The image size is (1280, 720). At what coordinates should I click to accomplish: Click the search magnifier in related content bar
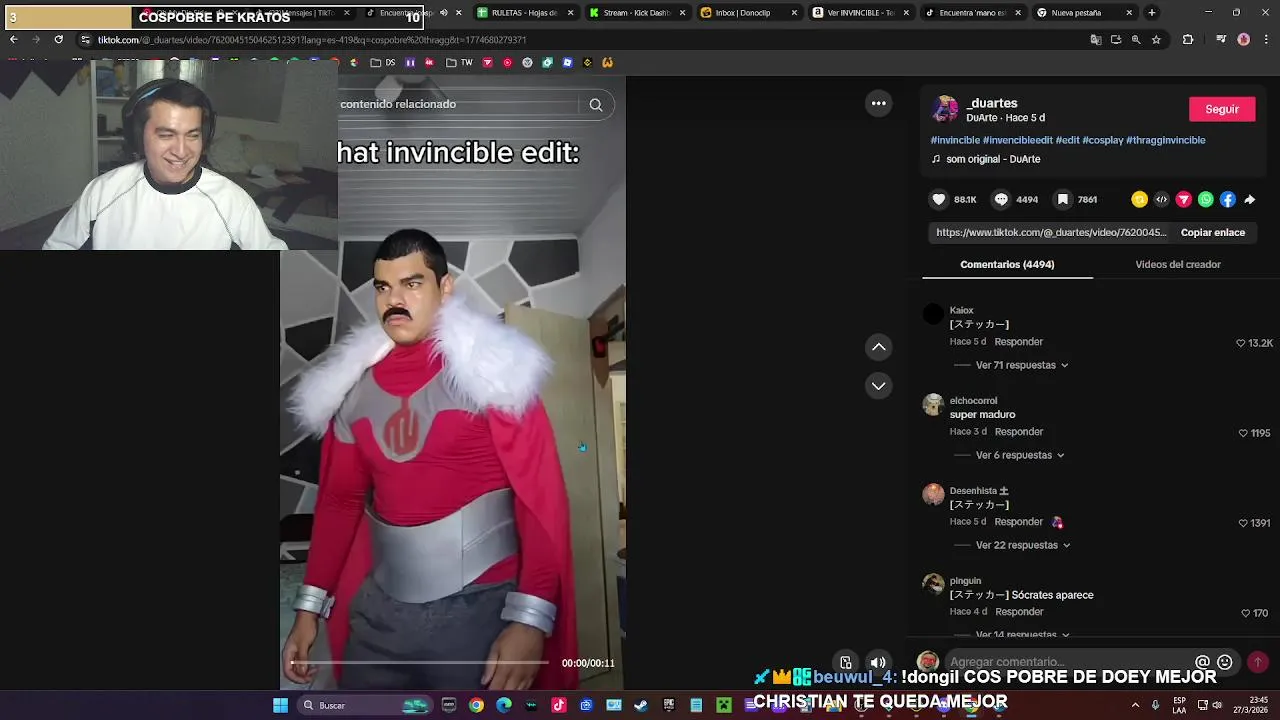tap(595, 105)
